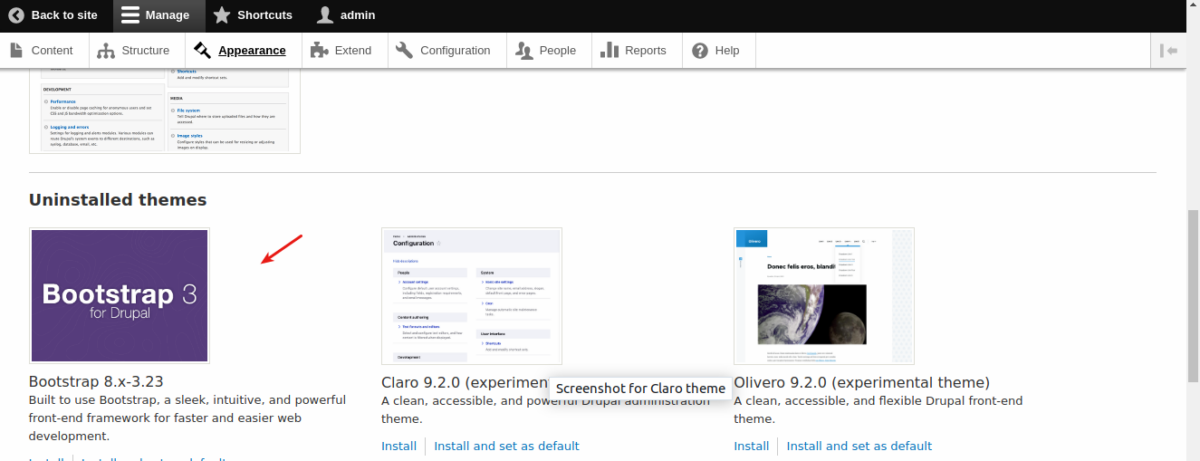Click the Appearance paintbrush icon
Image resolution: width=1200 pixels, height=461 pixels.
tap(203, 50)
